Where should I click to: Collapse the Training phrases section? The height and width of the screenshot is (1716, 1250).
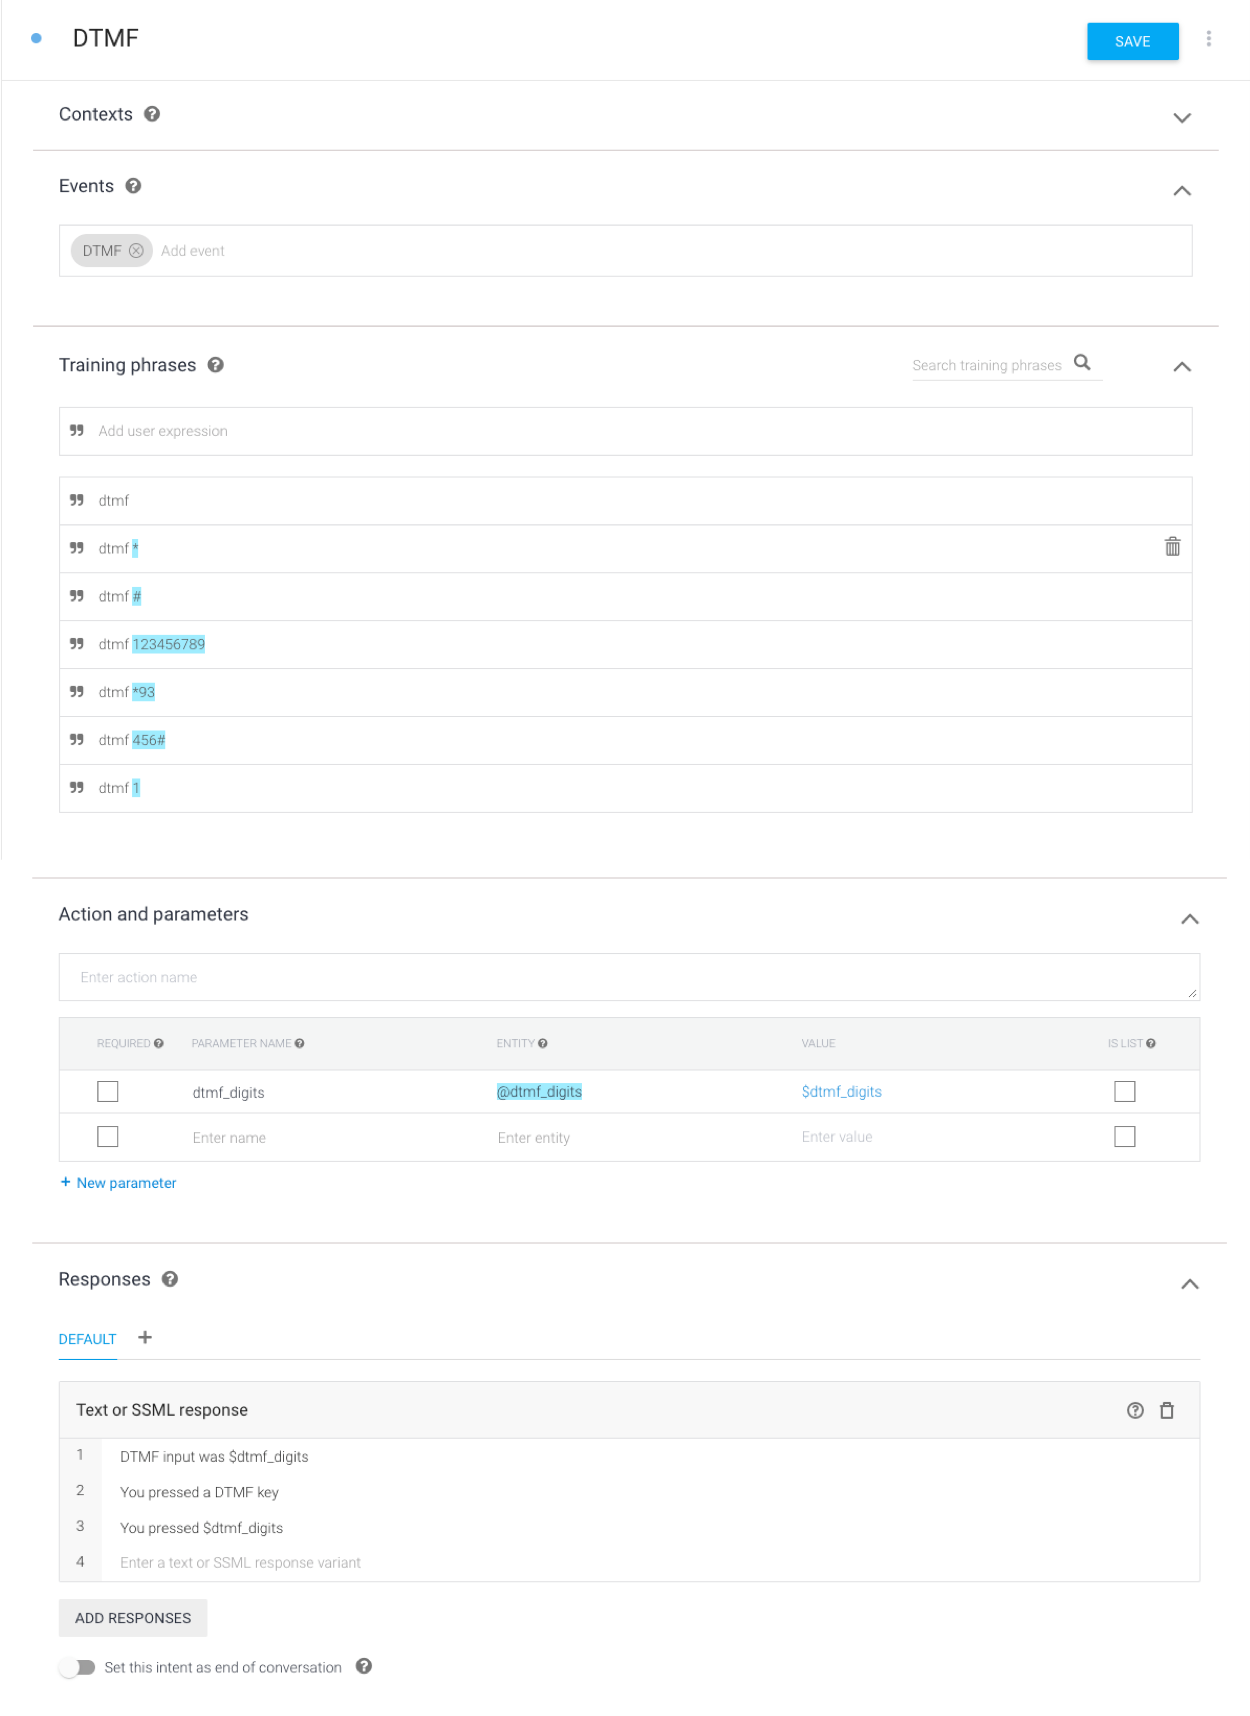tap(1182, 367)
